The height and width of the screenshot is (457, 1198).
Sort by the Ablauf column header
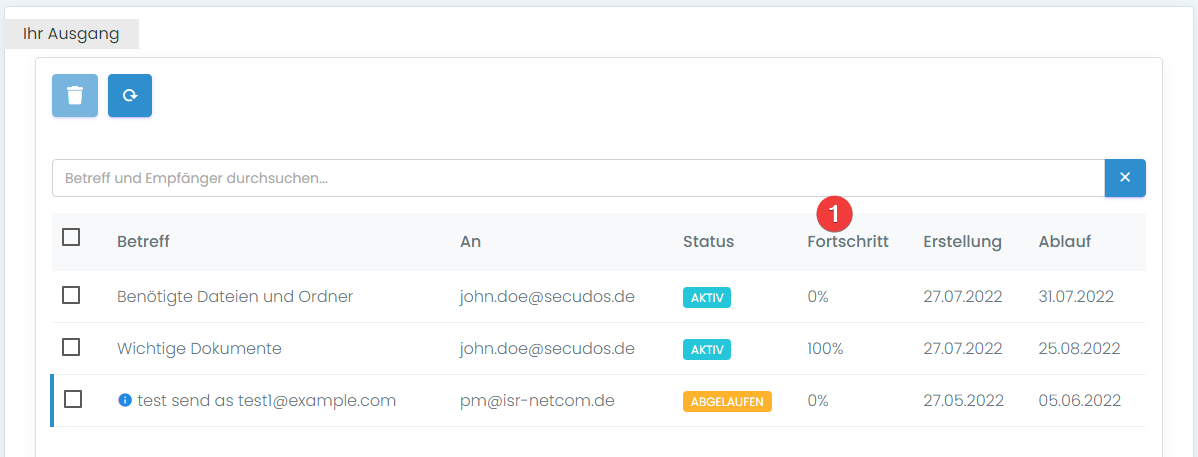(x=1064, y=242)
